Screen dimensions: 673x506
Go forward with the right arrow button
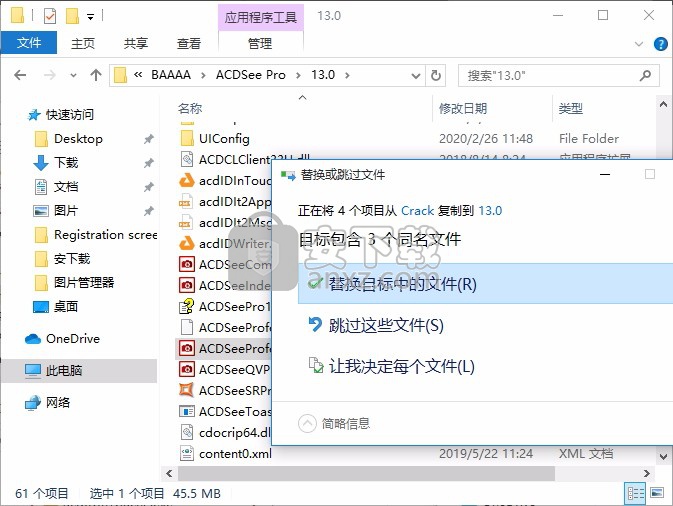pos(50,75)
